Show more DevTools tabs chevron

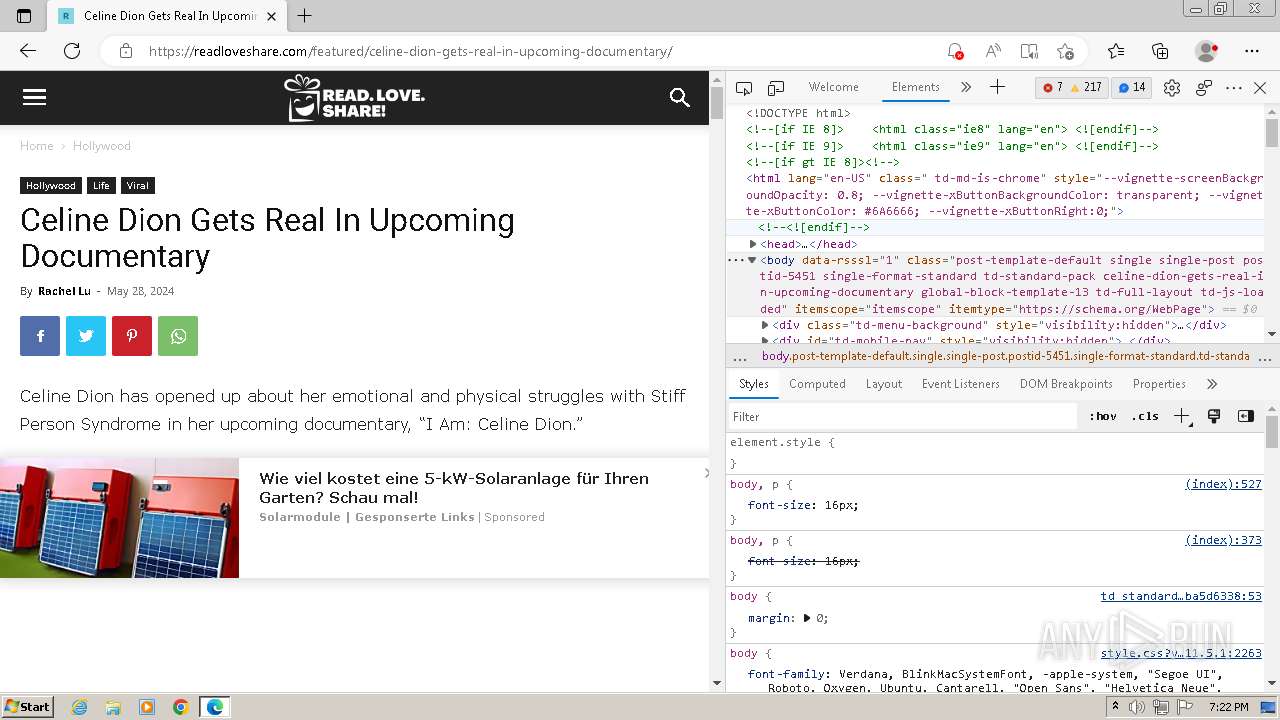pyautogui.click(x=966, y=87)
